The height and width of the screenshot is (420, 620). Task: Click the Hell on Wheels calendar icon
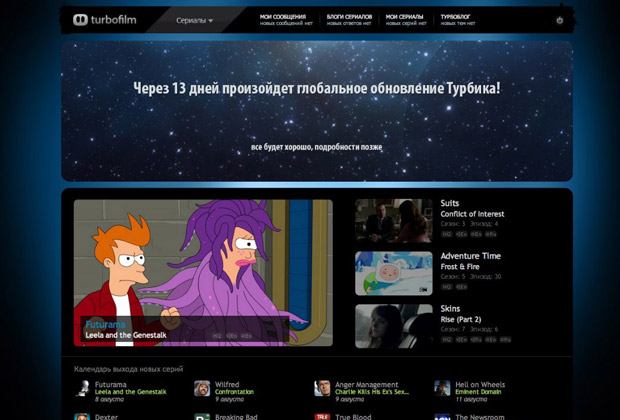pos(442,388)
